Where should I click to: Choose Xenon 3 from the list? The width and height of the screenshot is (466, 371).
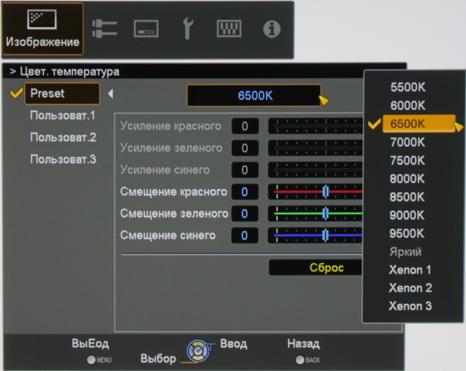(x=410, y=306)
